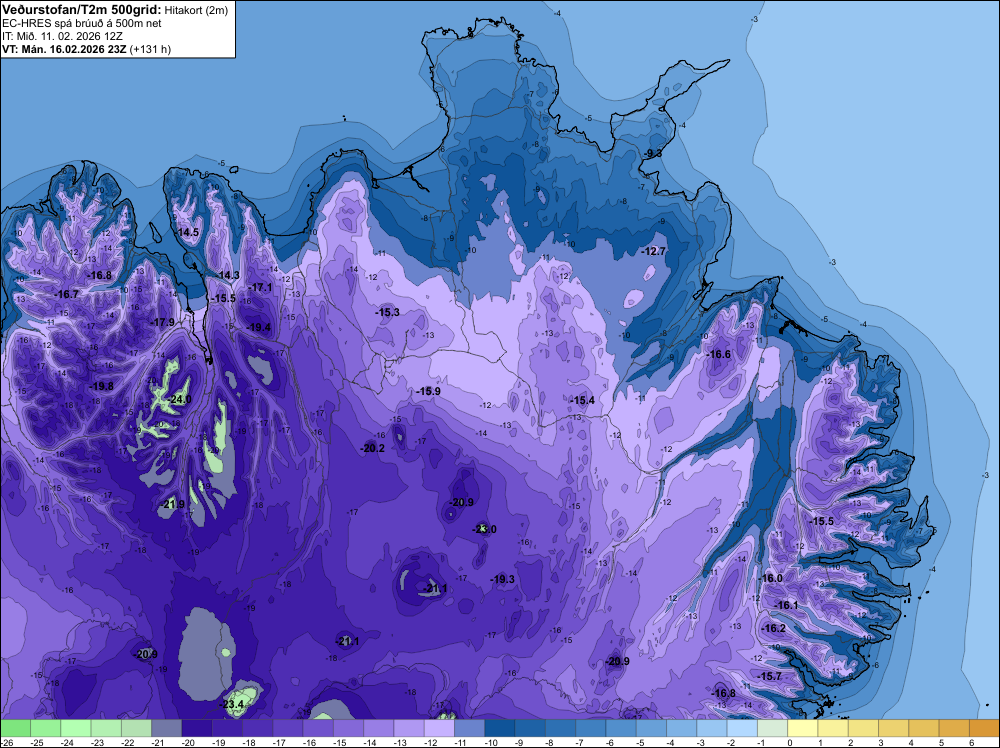Click the -24.0 temperature value
Screen dimensions: 1000x748
180,399
